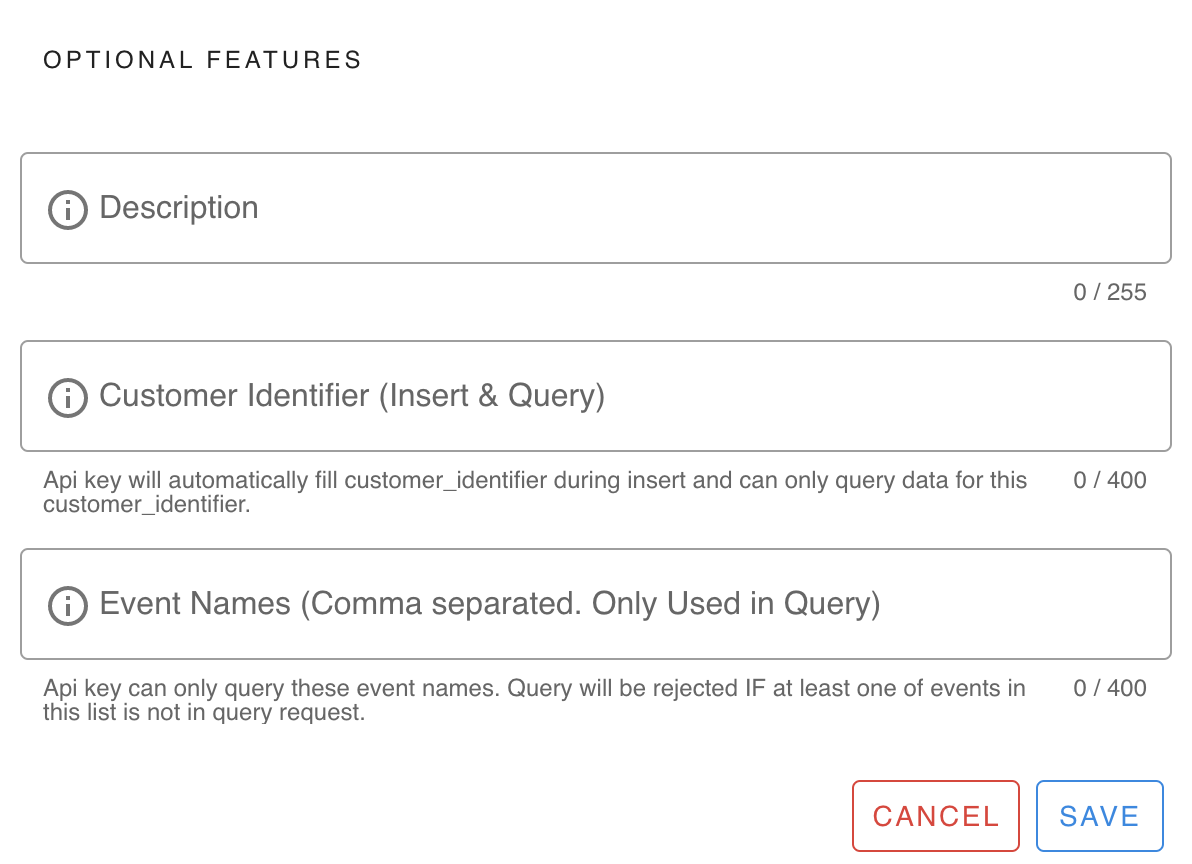Click the 0 / 400 counter under Event Names
The width and height of the screenshot is (1192, 864).
pyautogui.click(x=1110, y=688)
